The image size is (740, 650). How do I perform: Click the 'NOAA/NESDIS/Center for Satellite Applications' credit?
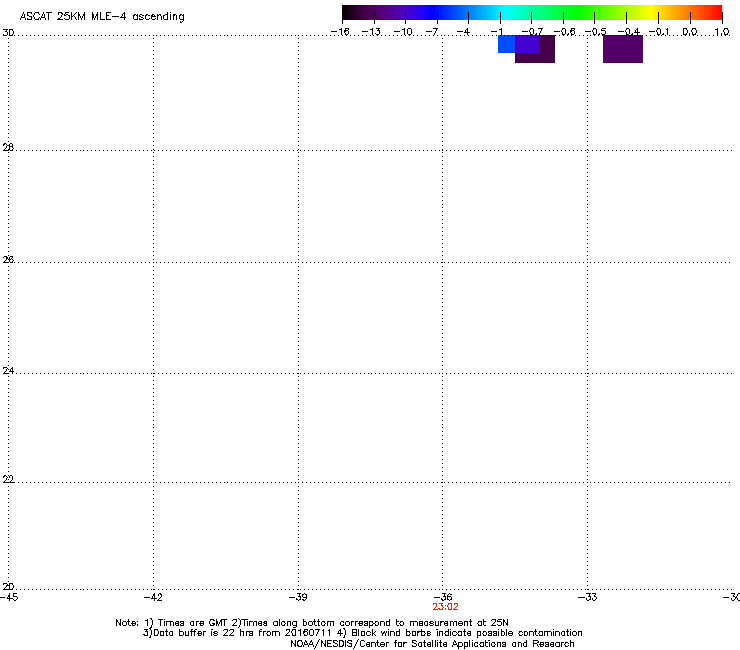(x=432, y=644)
